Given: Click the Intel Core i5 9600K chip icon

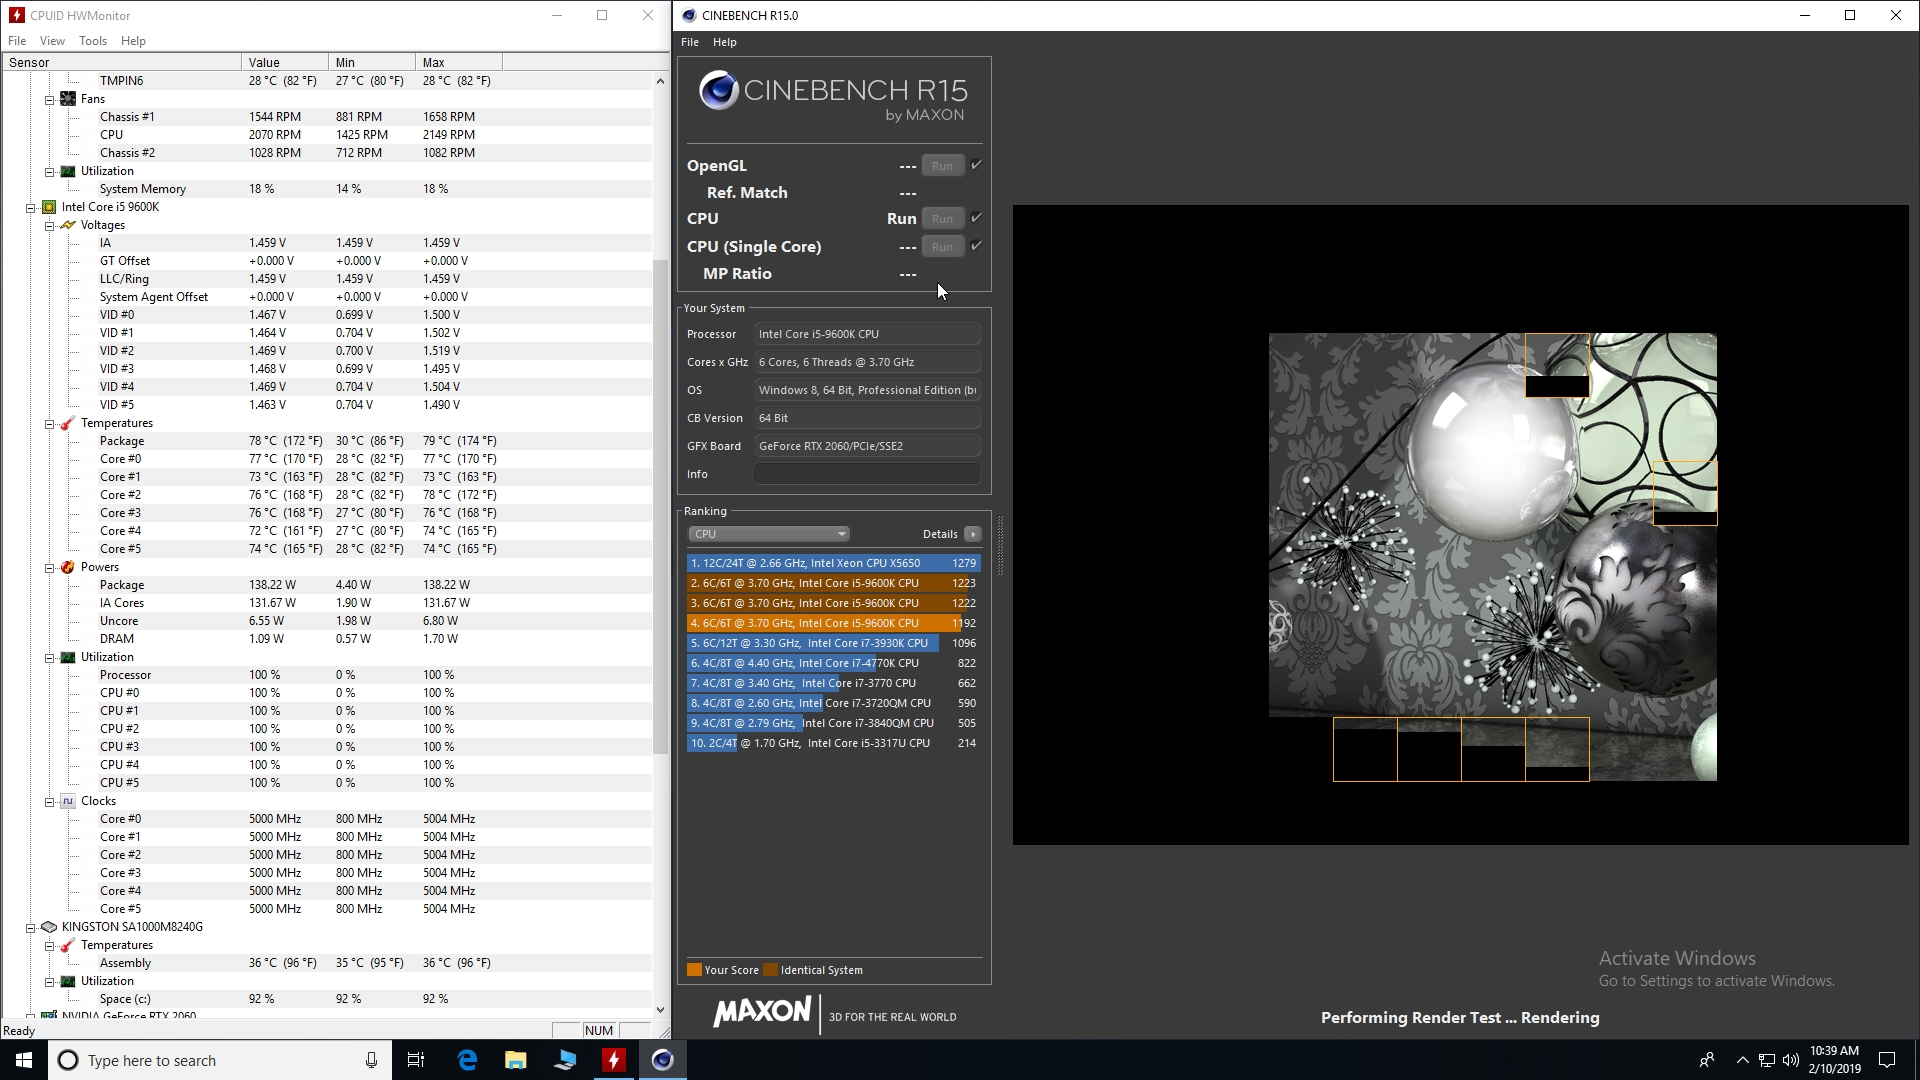Looking at the screenshot, I should pos(49,207).
